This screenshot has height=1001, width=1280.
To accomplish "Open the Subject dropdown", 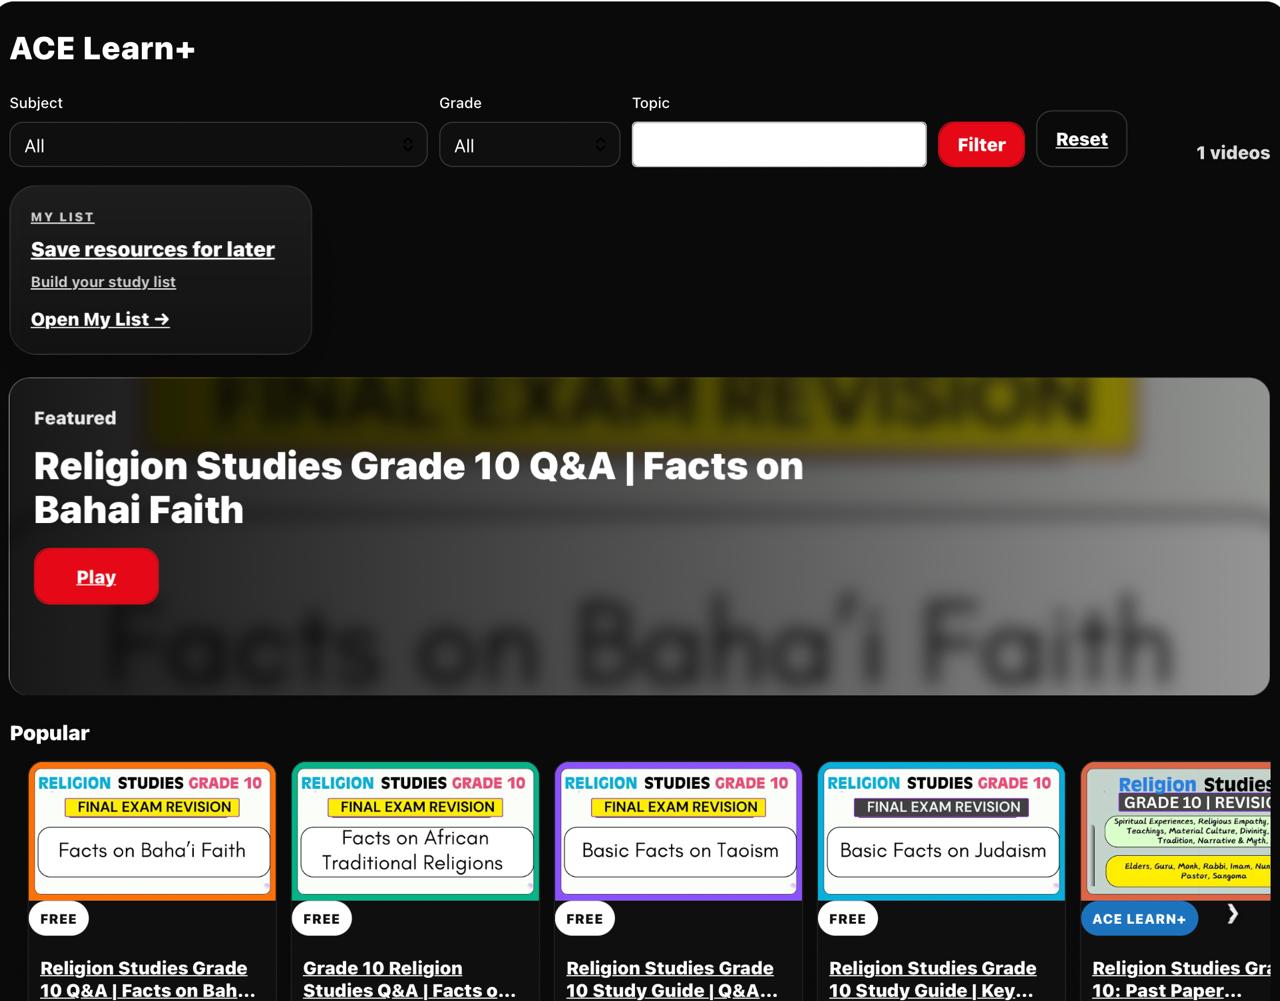I will (218, 145).
